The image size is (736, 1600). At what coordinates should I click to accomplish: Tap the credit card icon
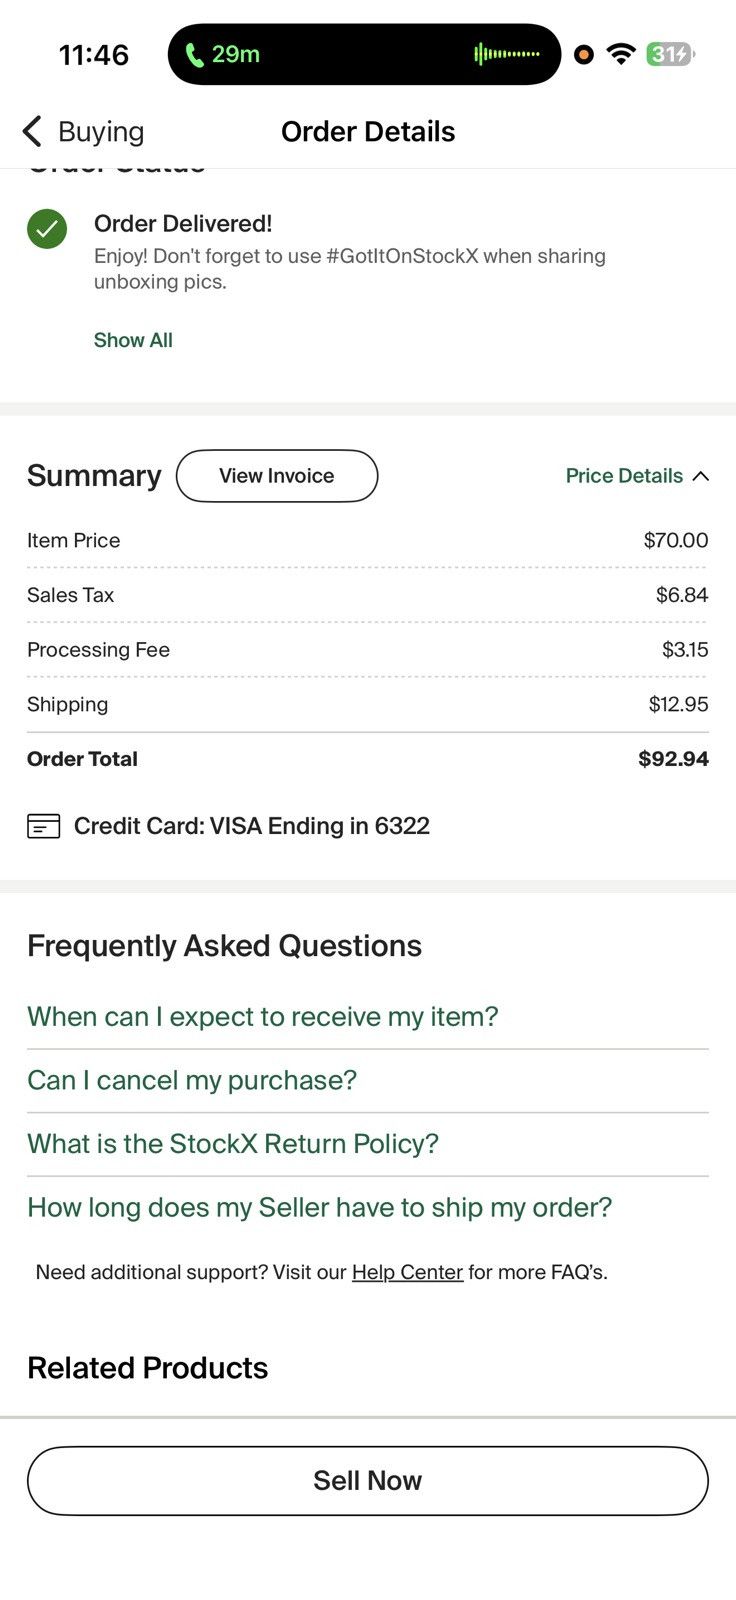pyautogui.click(x=44, y=826)
